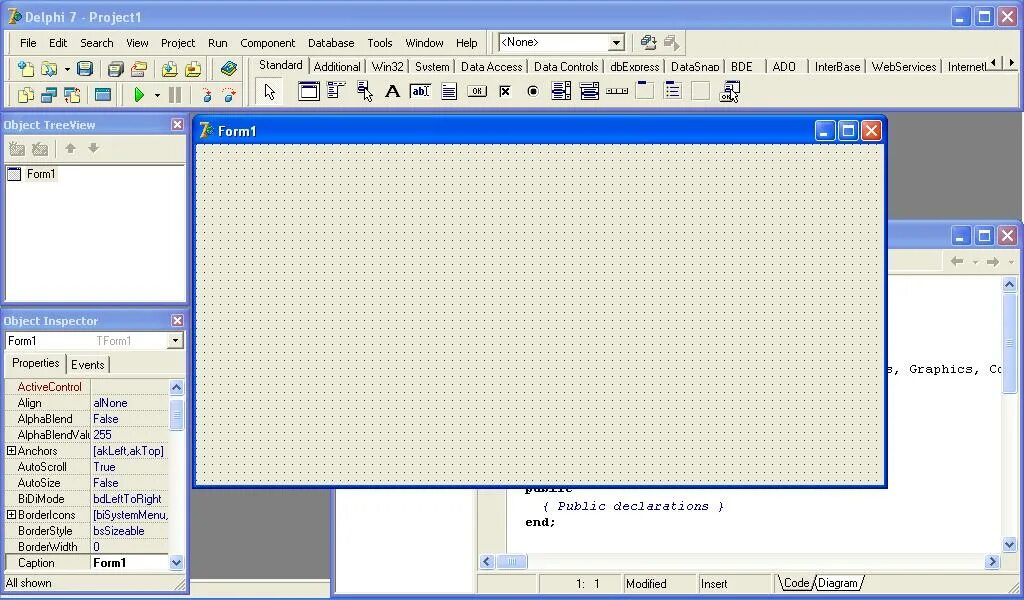This screenshot has height=600, width=1024.
Task: Click the New Form toolbar icon
Action: [103, 95]
